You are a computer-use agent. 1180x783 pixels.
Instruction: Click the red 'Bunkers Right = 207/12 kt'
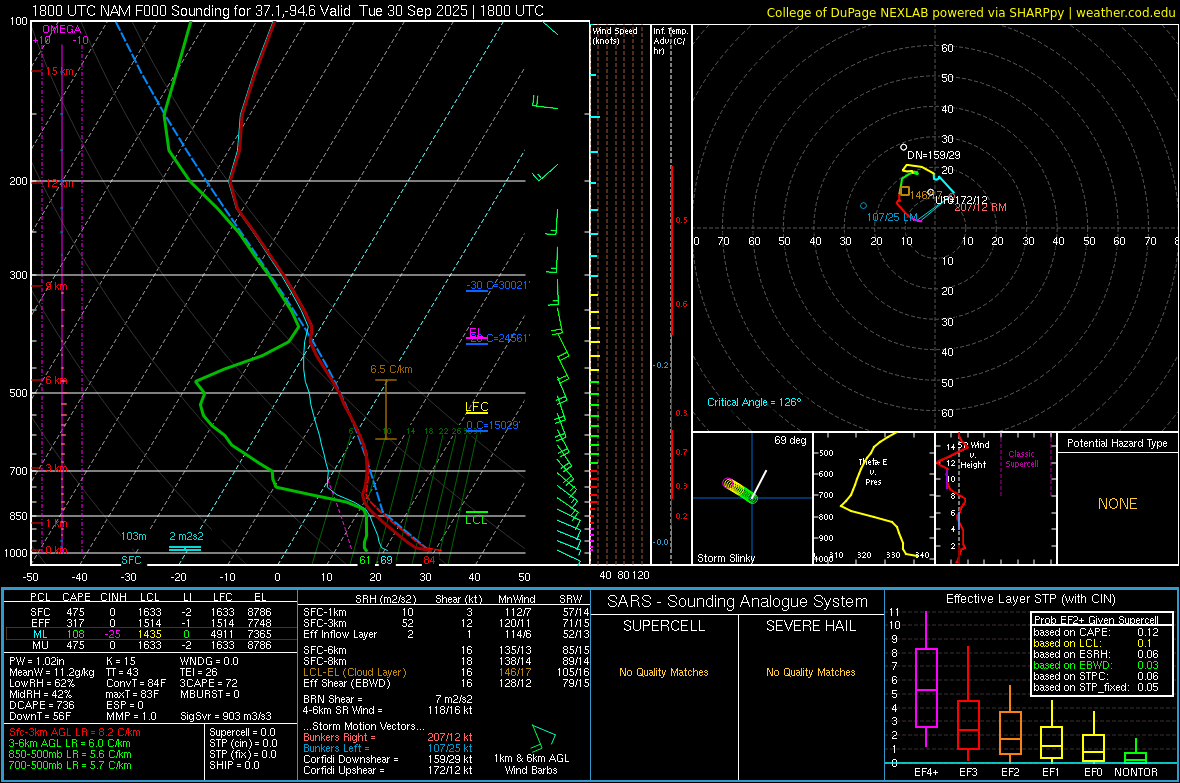coord(387,737)
